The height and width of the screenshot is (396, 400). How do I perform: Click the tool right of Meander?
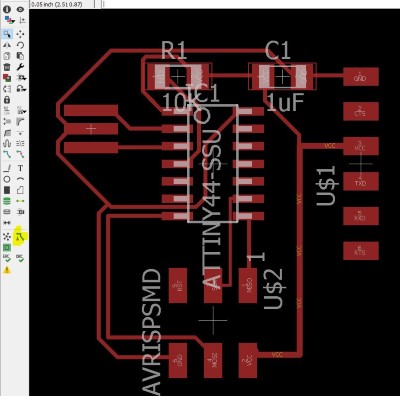pos(21,144)
